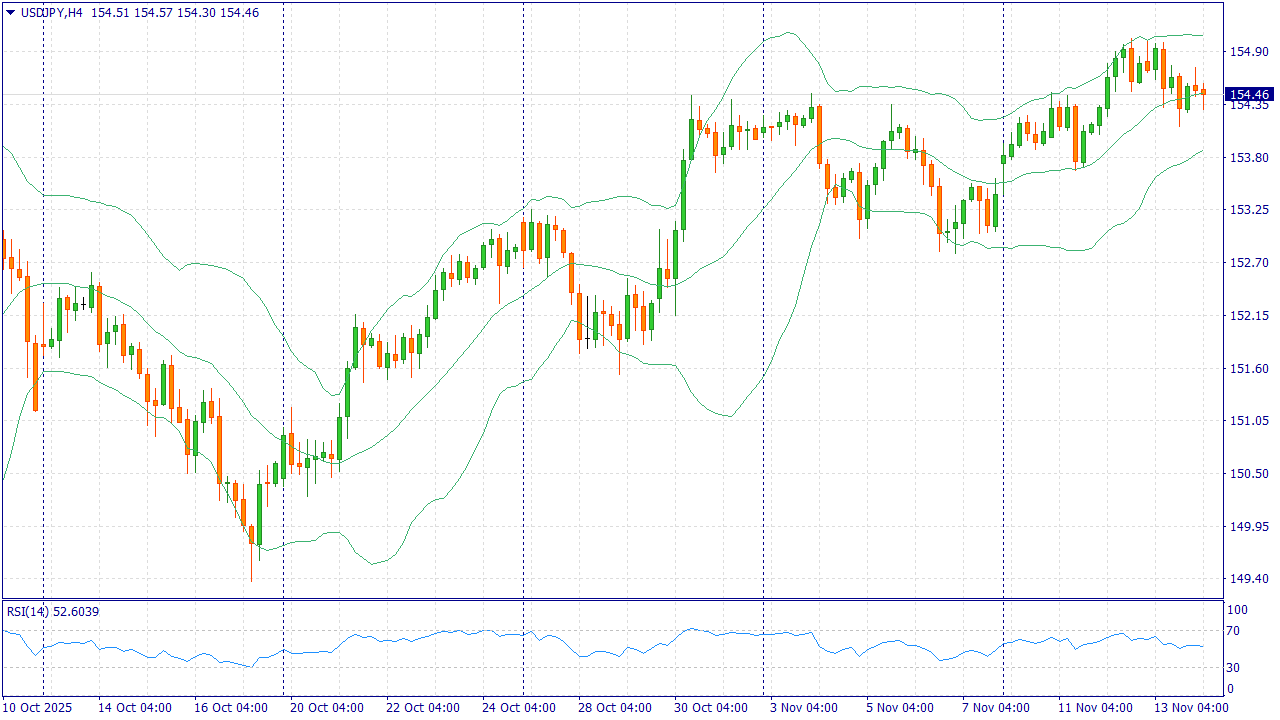
Task: Click the 152.15 price scale label
Action: pyautogui.click(x=1248, y=316)
